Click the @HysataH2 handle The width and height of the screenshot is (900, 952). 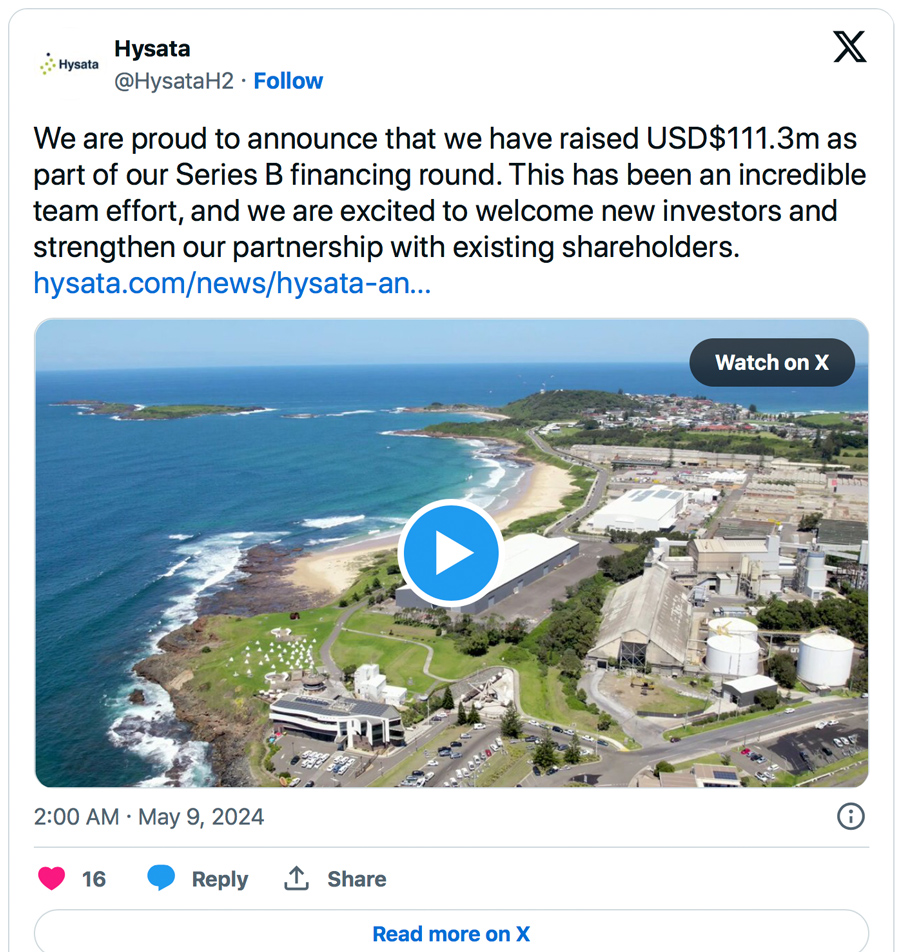174,81
